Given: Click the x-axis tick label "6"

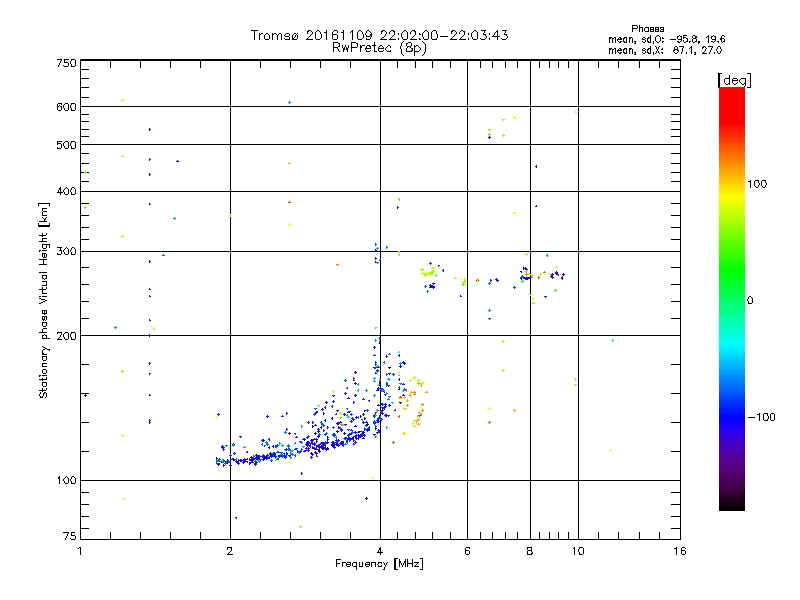Looking at the screenshot, I should (x=467, y=551).
